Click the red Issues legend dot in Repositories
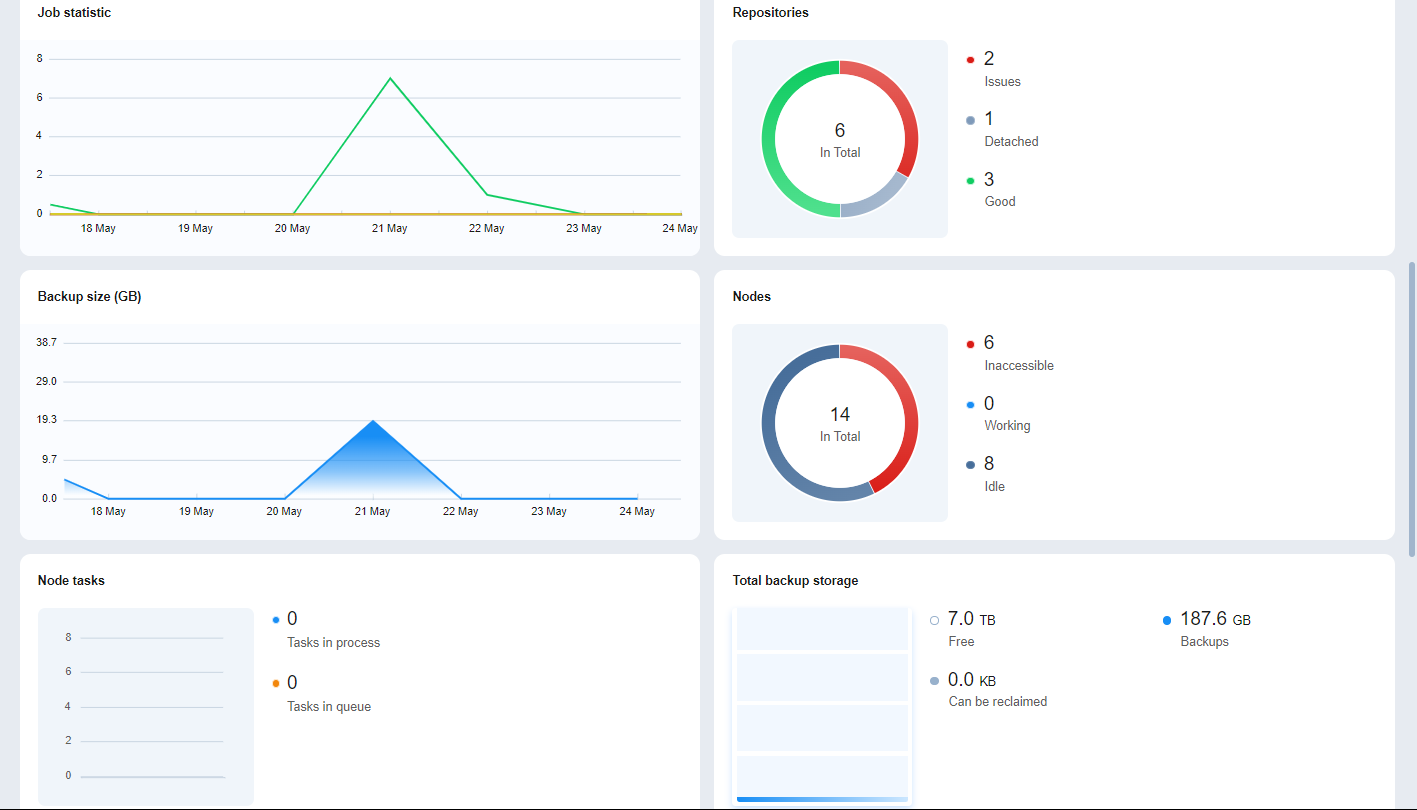Viewport: 1417px width, 810px height. click(x=970, y=60)
